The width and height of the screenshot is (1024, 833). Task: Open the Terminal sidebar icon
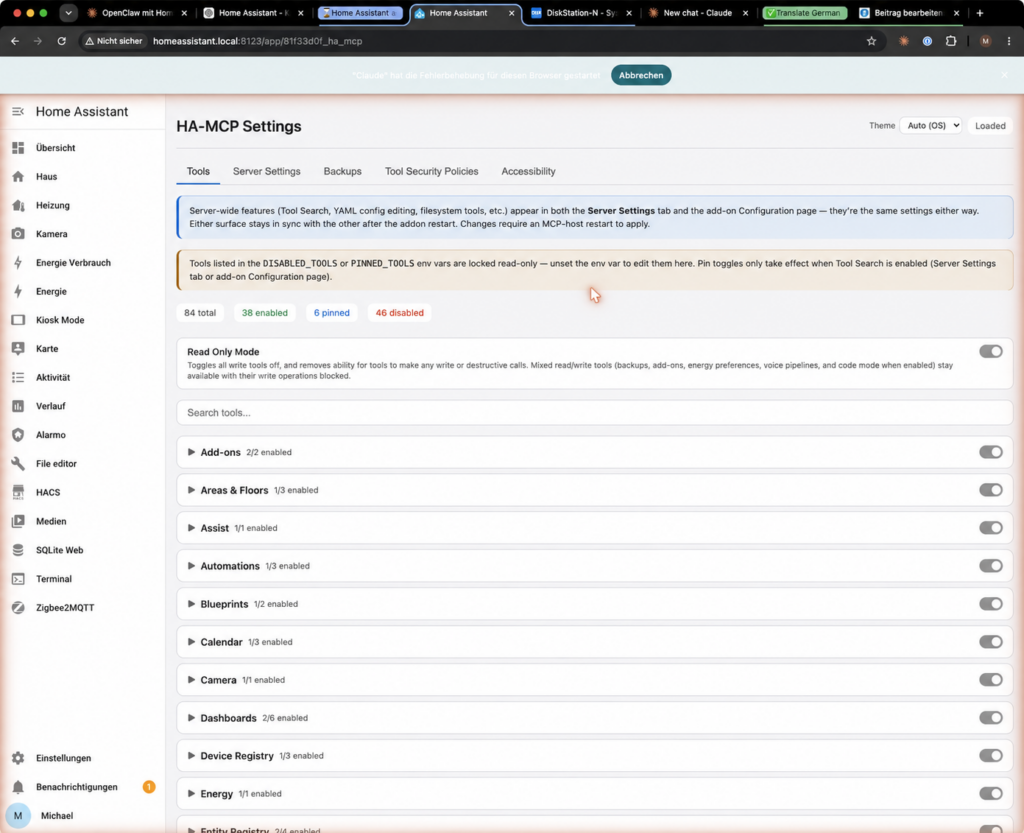coord(18,579)
